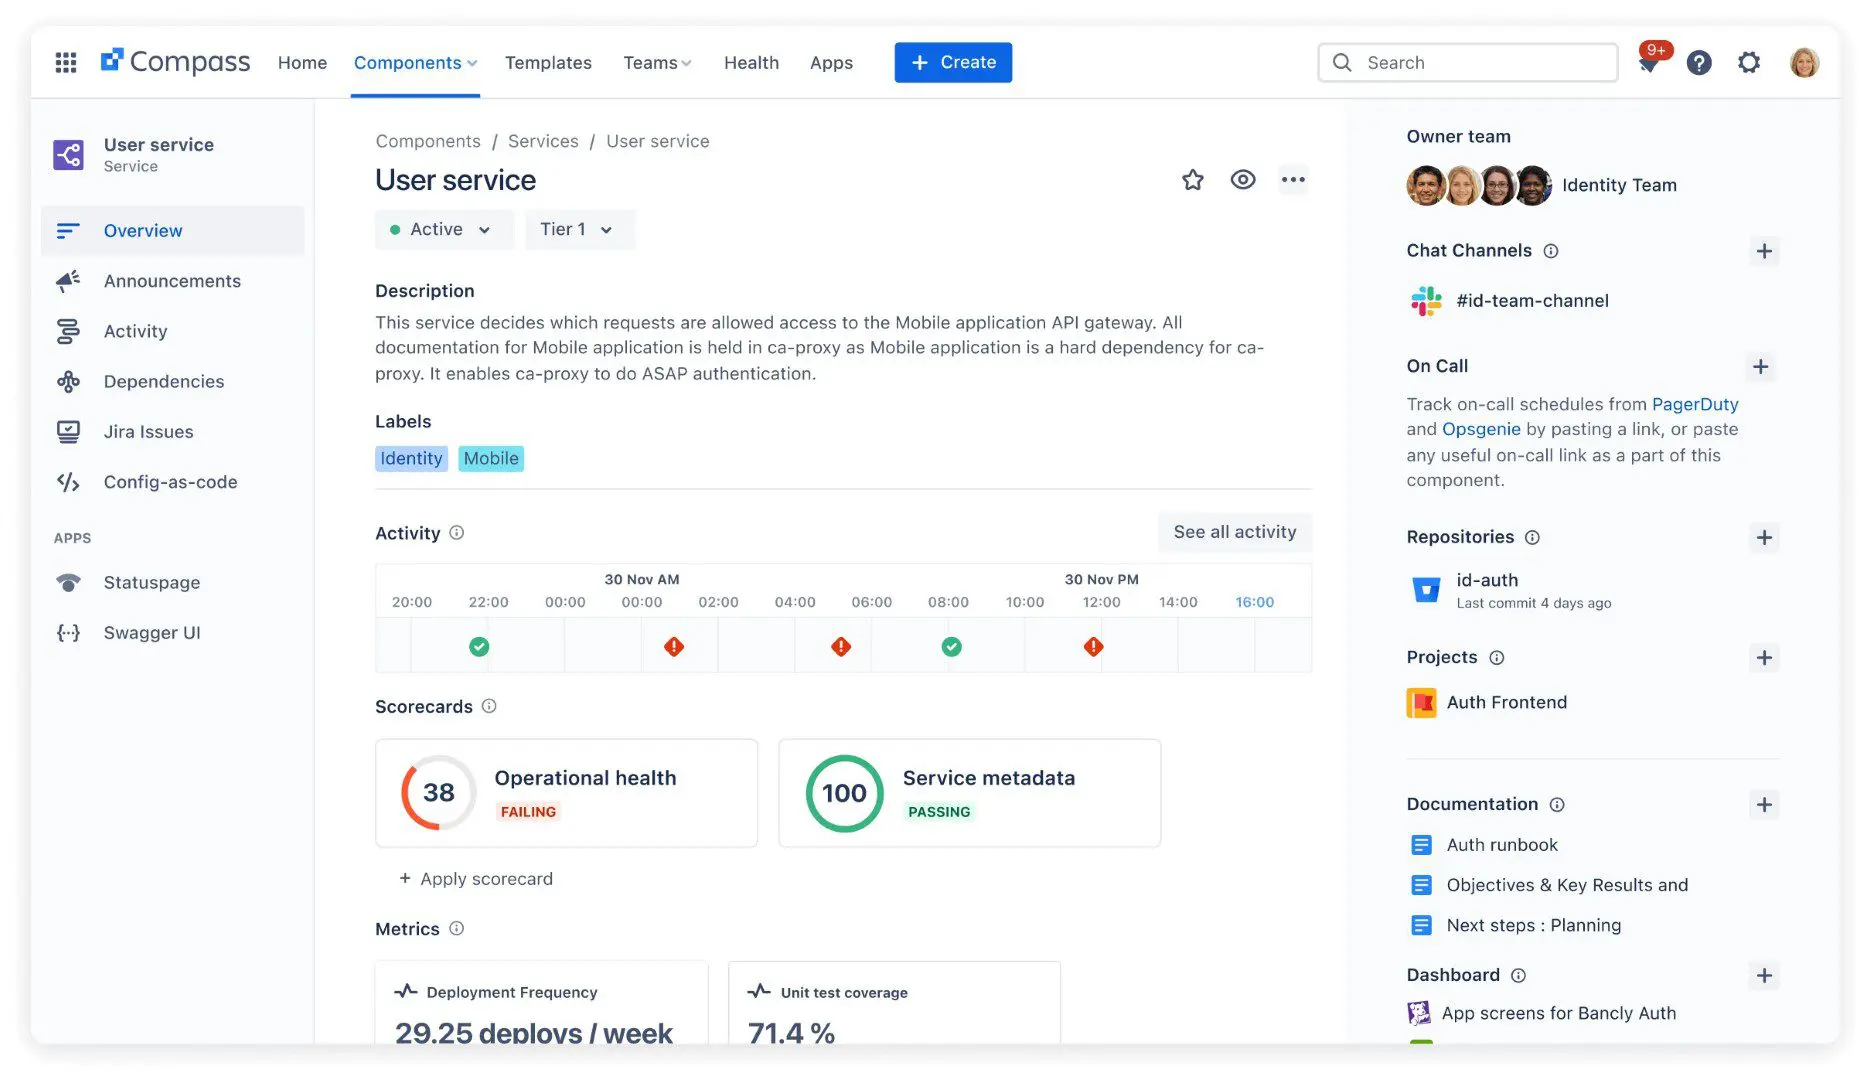This screenshot has height=1080, width=1871.
Task: Click the Activity info icon
Action: click(x=457, y=533)
